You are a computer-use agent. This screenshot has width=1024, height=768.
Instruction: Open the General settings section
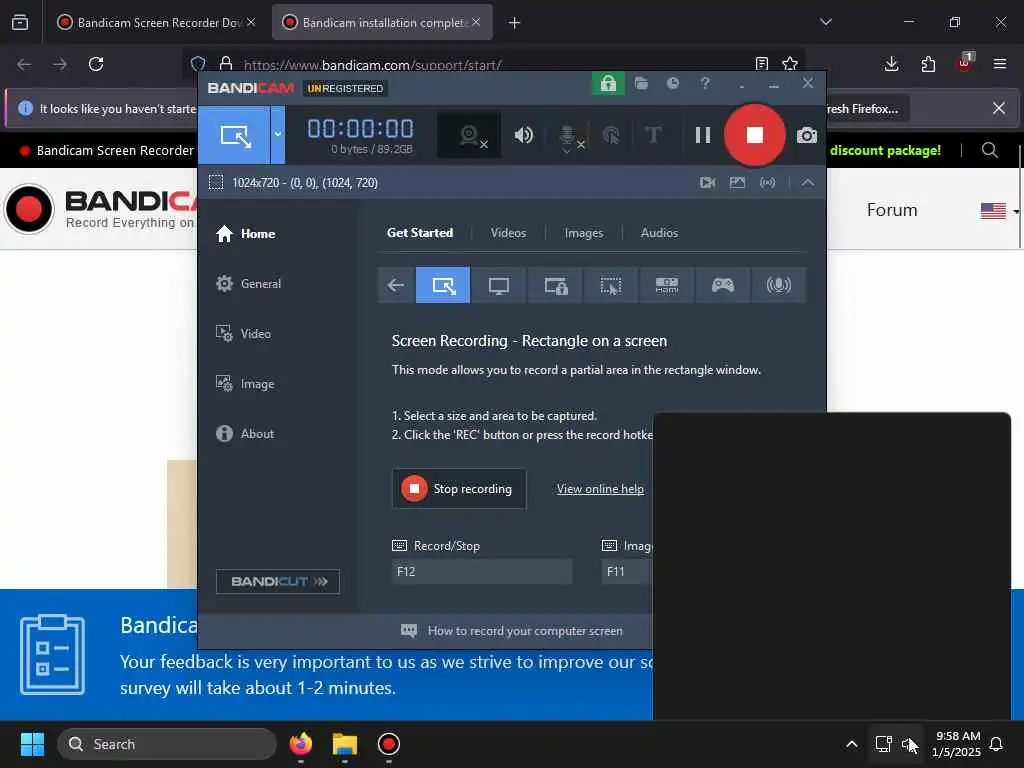[248, 284]
